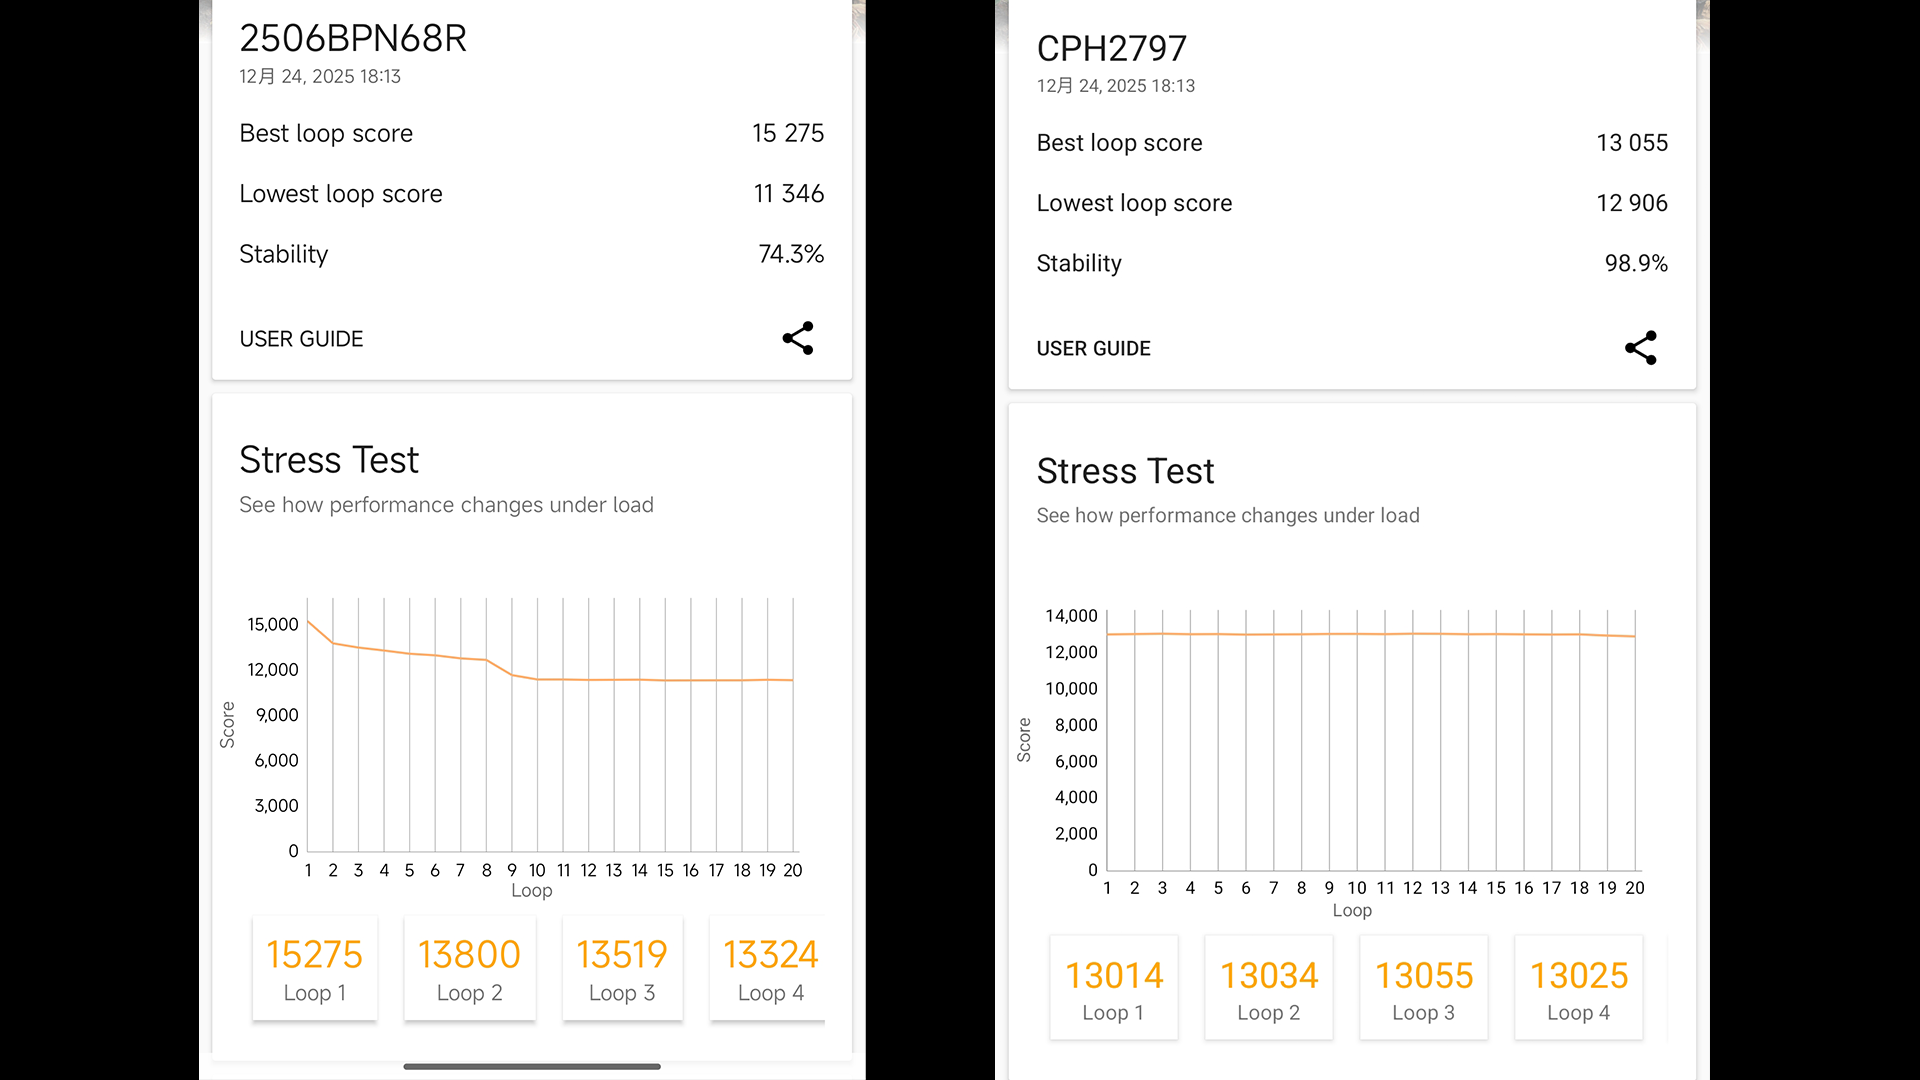Open USER GUIDE on the right phone
This screenshot has width=1920, height=1080.
coord(1093,348)
